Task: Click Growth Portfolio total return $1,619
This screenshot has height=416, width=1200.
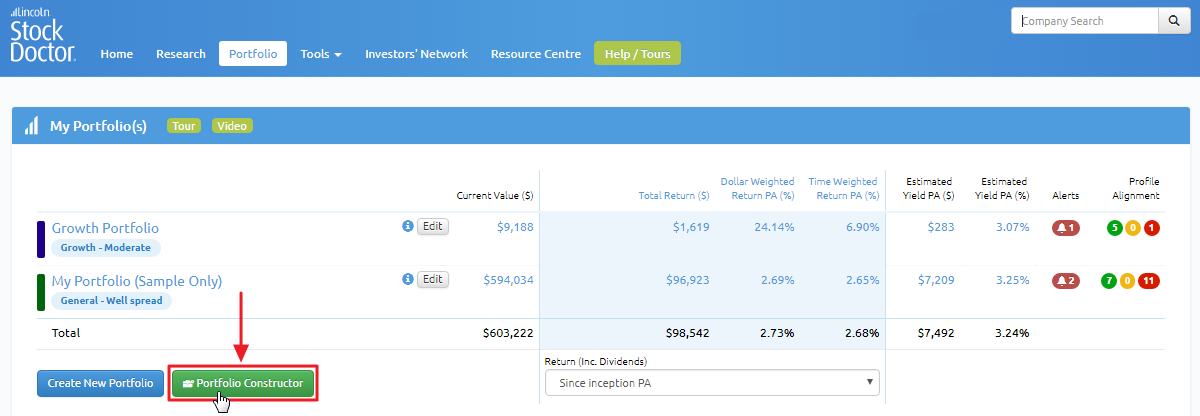Action: point(691,227)
